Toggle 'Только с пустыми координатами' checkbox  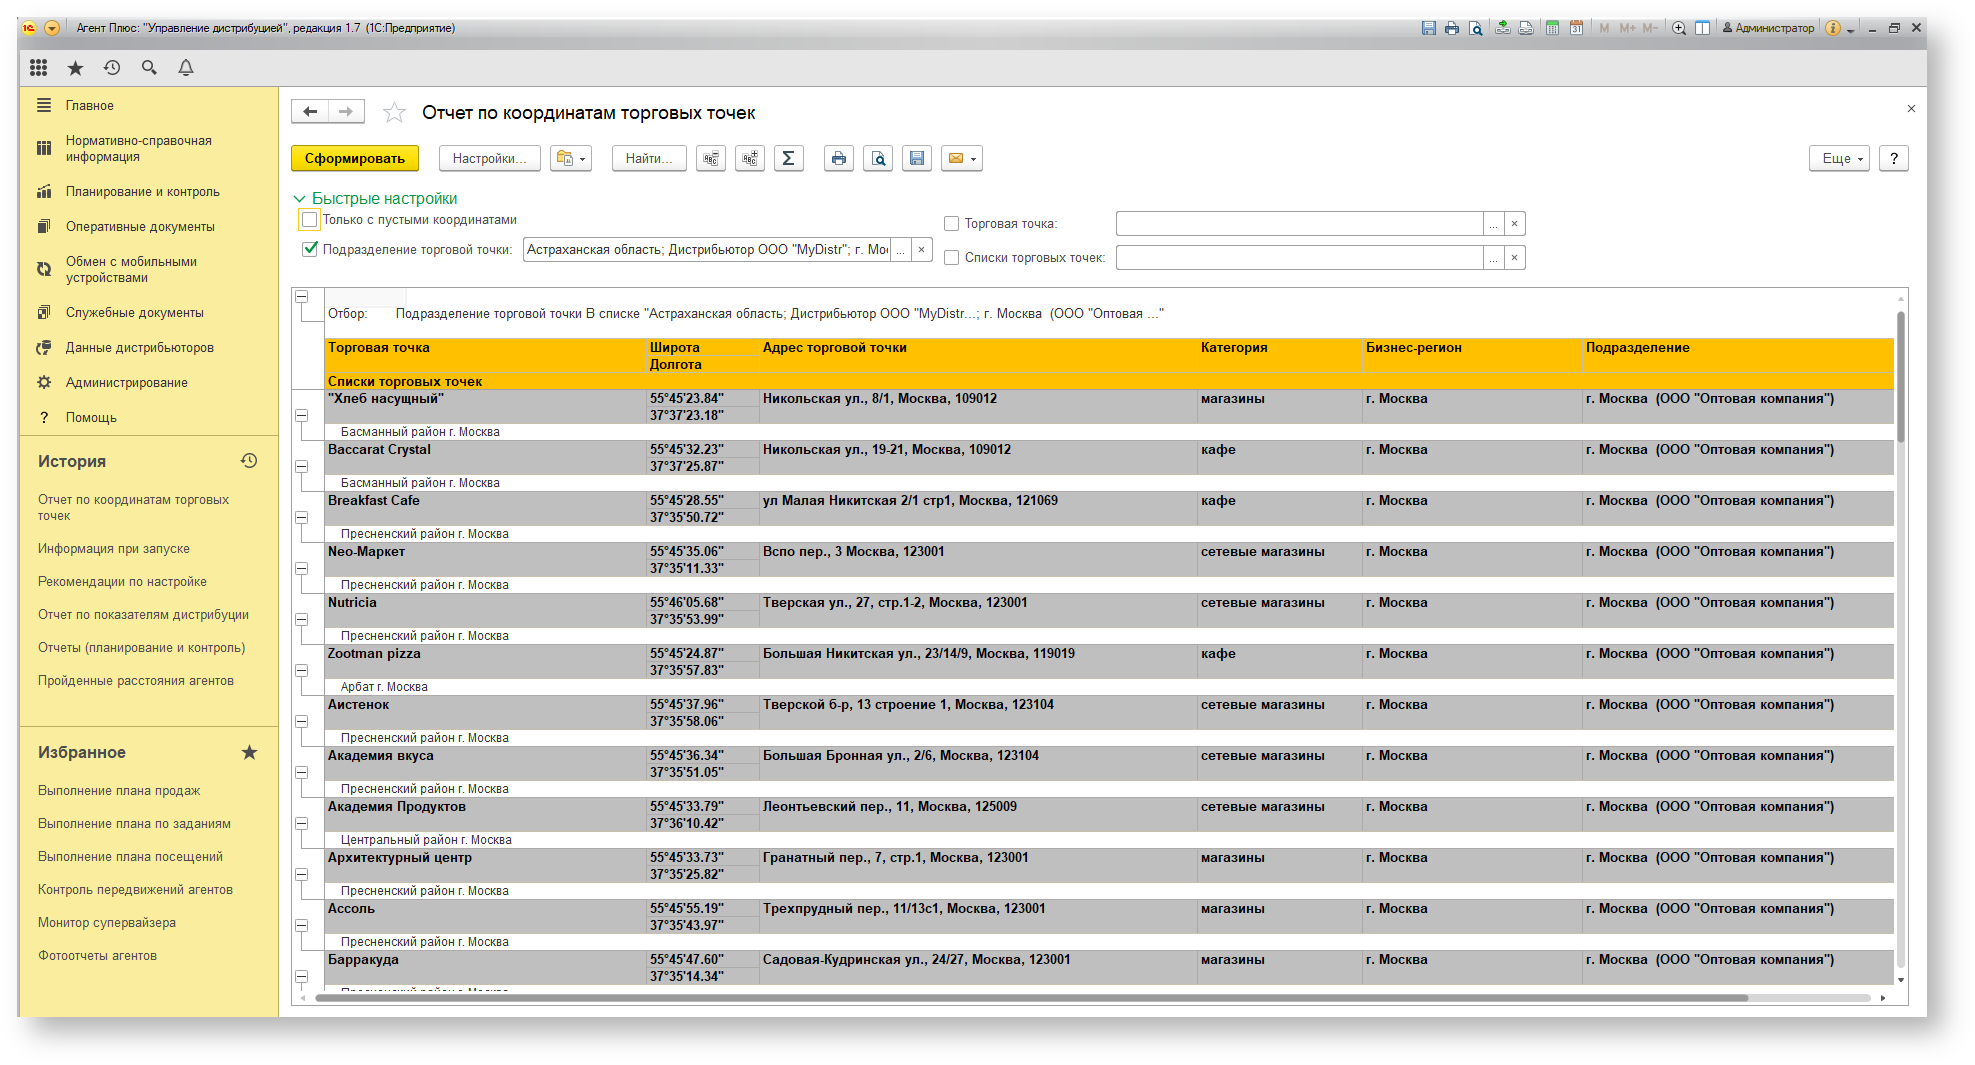click(x=310, y=220)
